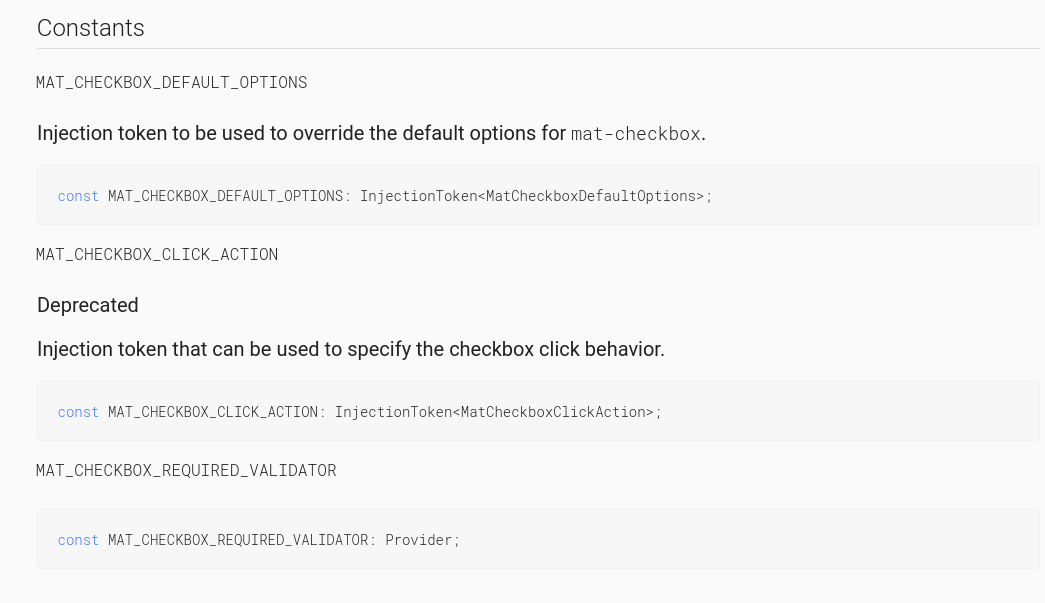
Task: Select the MAT_CHECKBOX_CLICK_ACTION heading
Action: click(x=157, y=254)
